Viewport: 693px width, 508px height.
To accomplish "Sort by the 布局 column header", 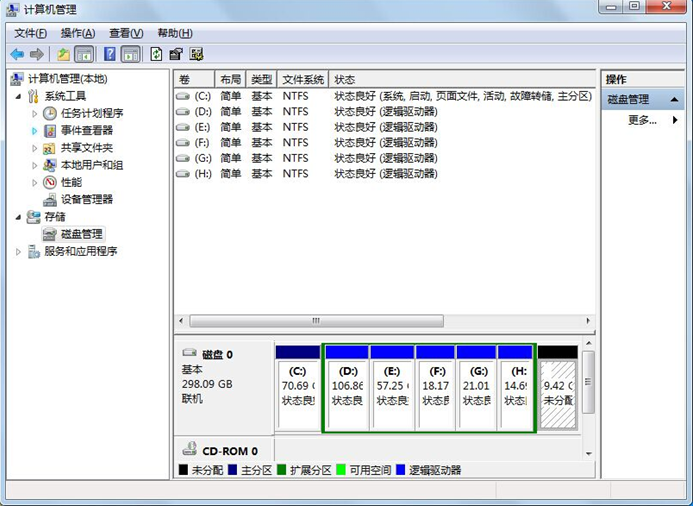I will pos(230,80).
